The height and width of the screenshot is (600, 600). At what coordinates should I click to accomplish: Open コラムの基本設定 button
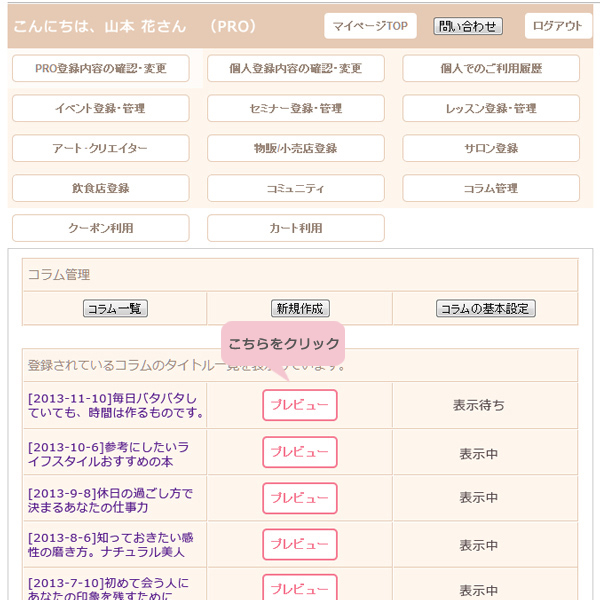point(486,308)
